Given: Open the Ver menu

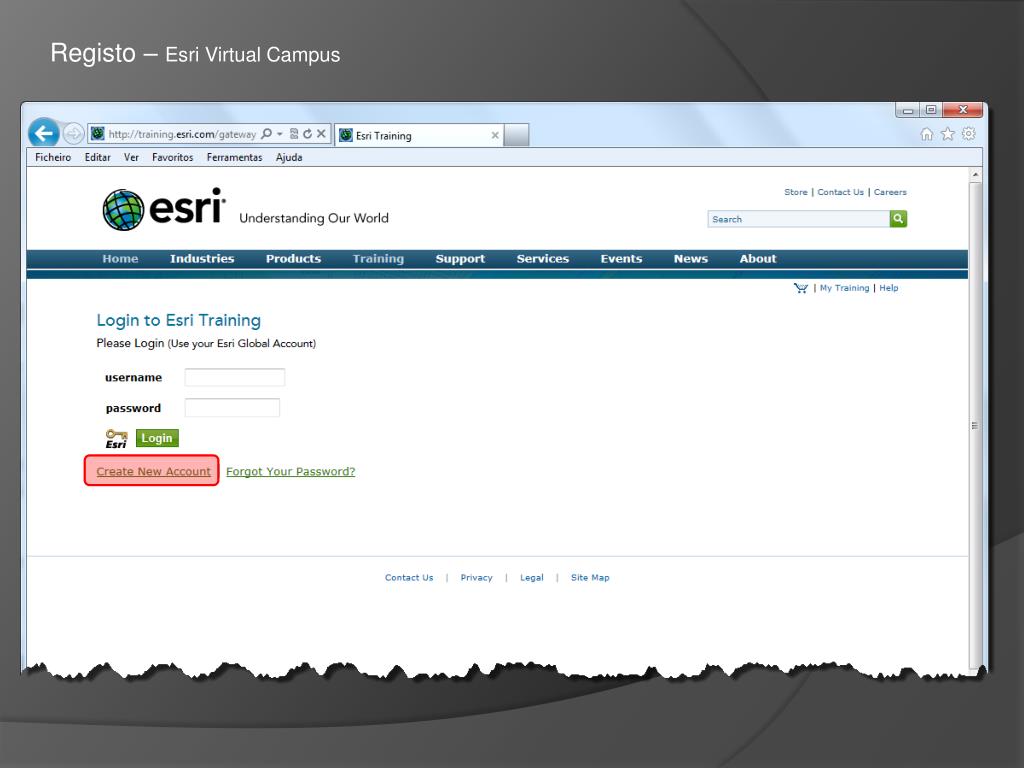Looking at the screenshot, I should 131,157.
